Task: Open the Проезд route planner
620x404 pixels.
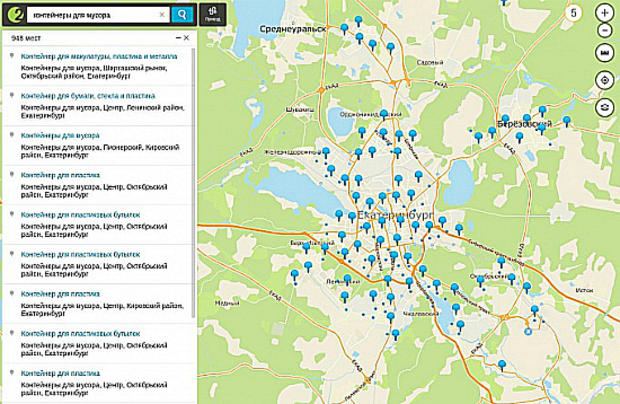Action: pyautogui.click(x=213, y=15)
